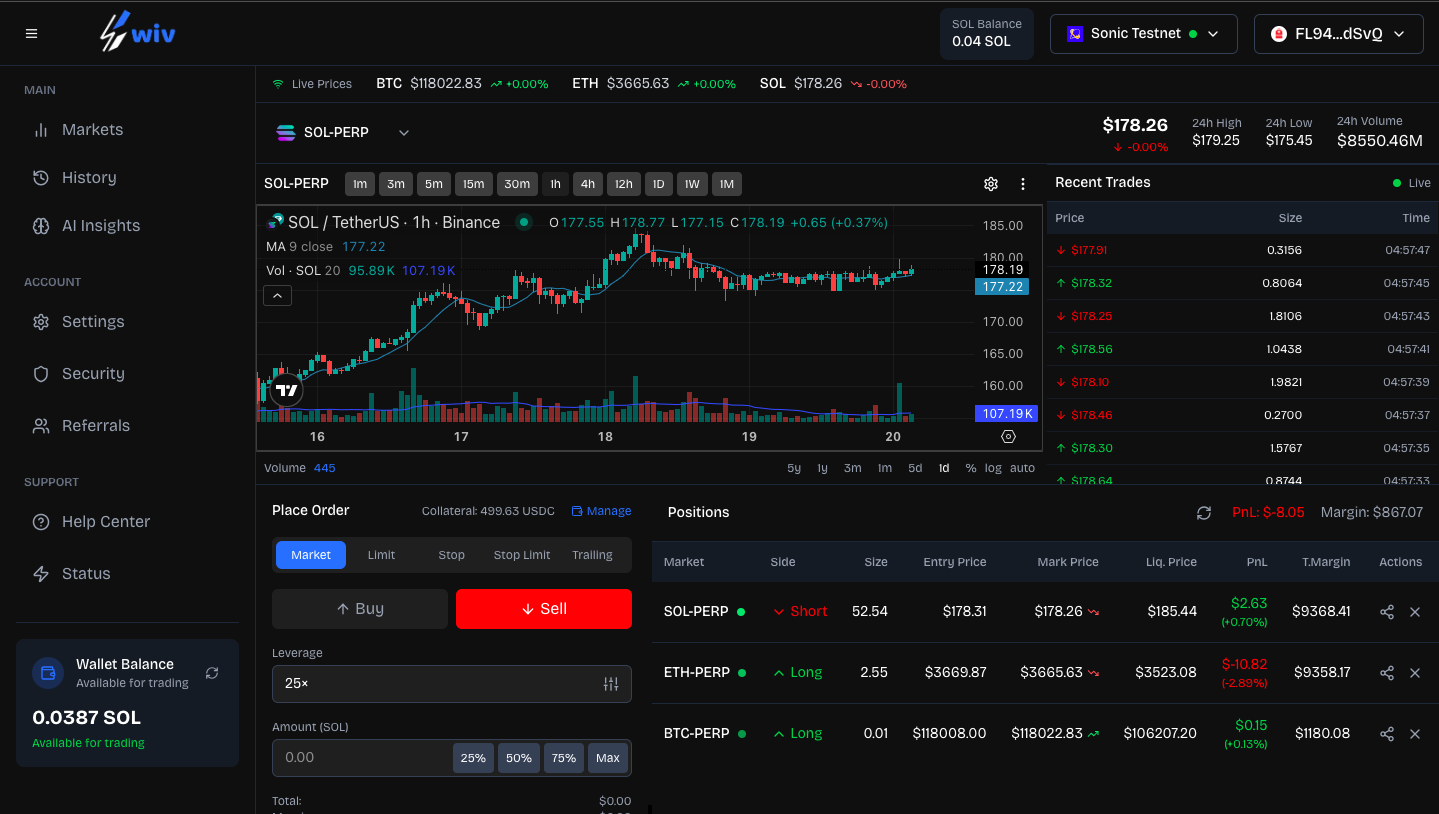Image resolution: width=1439 pixels, height=814 pixels.
Task: Select the Stop Limit order tab
Action: click(x=521, y=555)
